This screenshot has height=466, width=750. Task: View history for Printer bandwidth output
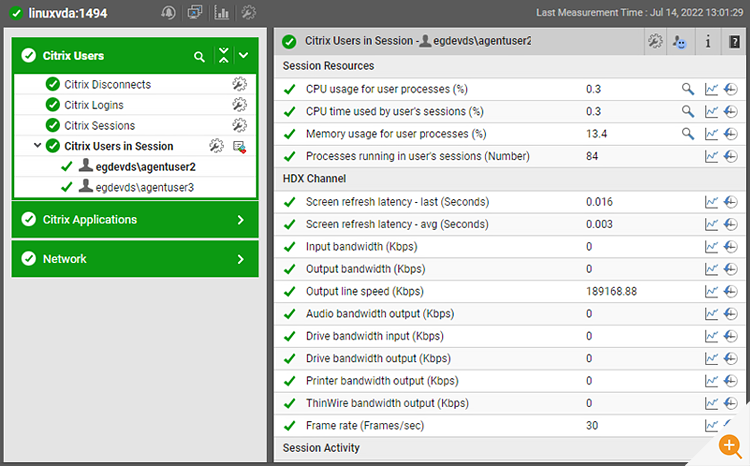pos(730,381)
